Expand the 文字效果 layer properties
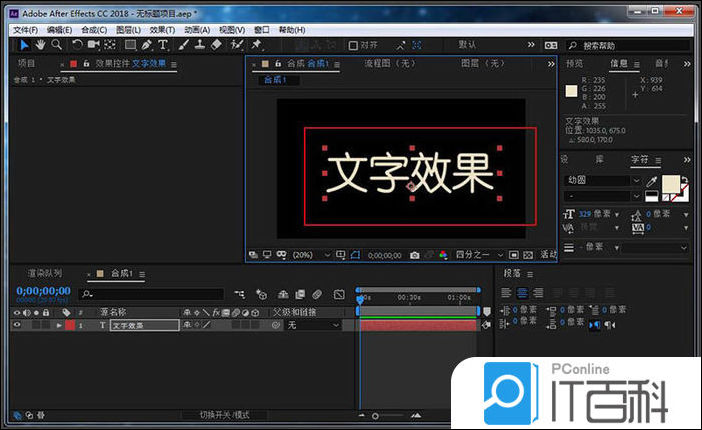Viewport: 702px width, 430px height. [x=58, y=325]
